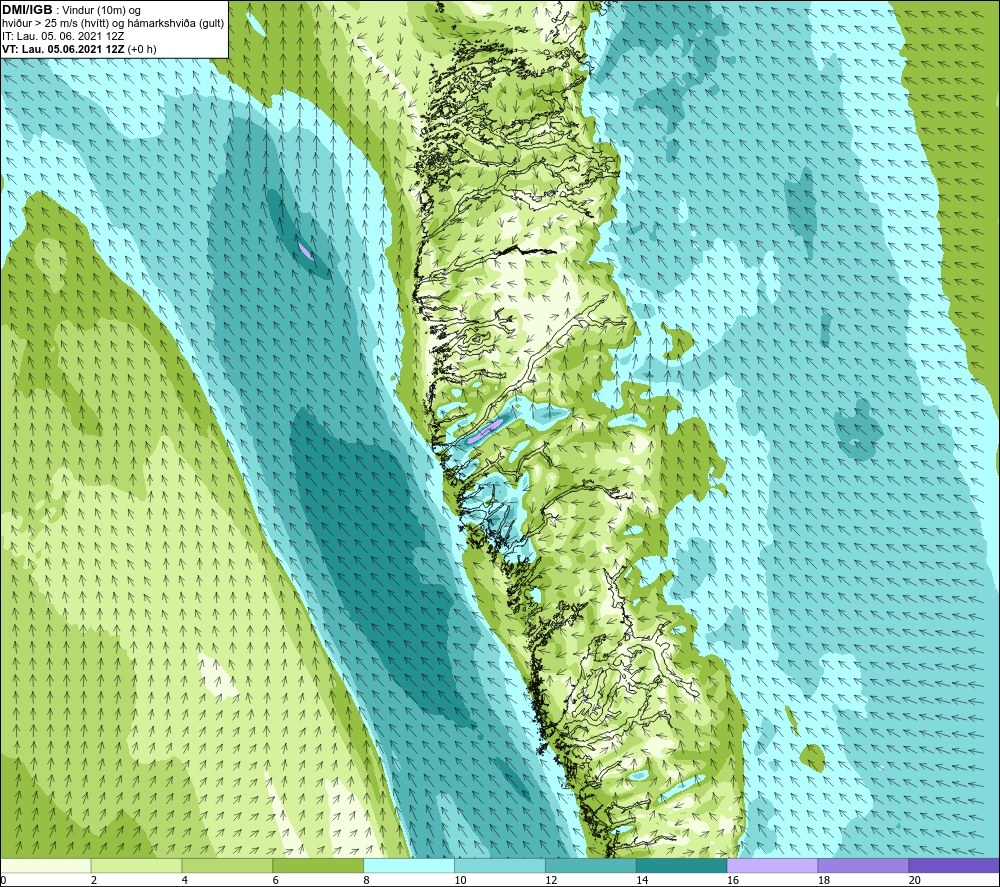The height and width of the screenshot is (887, 1000).
Task: Click the light purple 16–18 m/s legend swatch
Action: tap(772, 865)
